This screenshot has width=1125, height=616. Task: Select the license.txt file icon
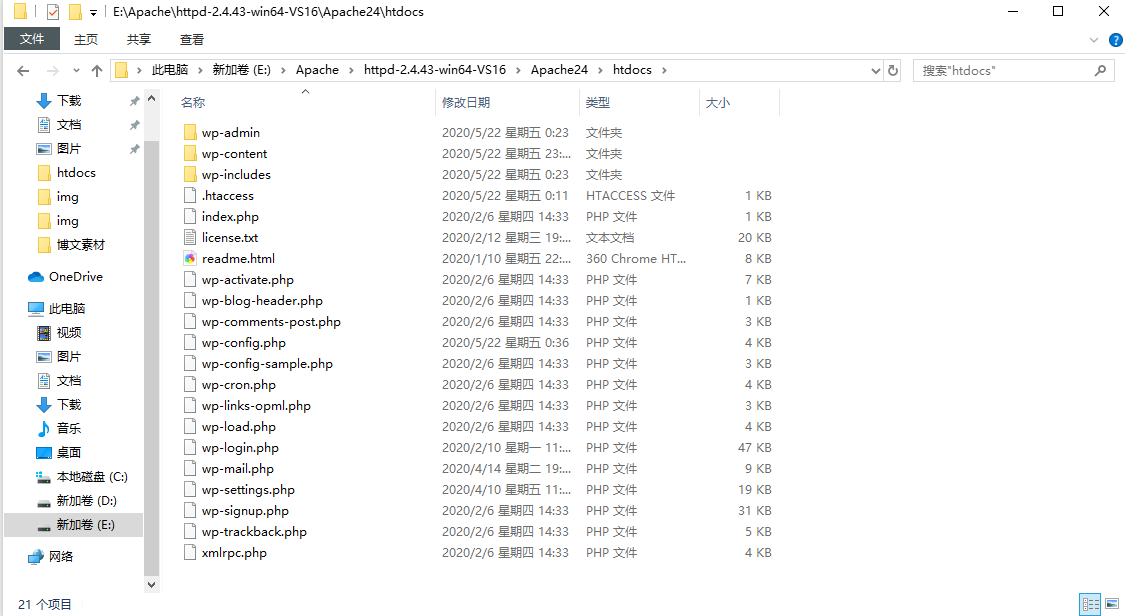click(190, 237)
